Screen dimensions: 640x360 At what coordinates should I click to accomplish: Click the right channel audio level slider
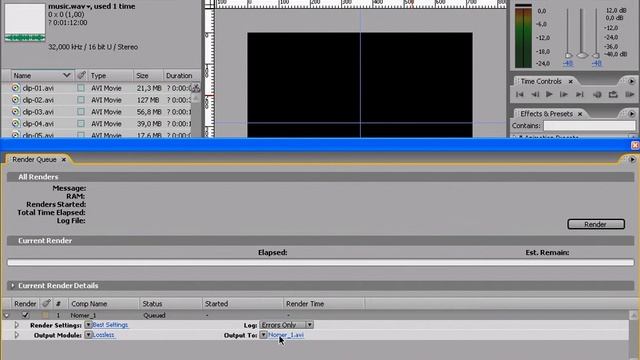[596, 55]
